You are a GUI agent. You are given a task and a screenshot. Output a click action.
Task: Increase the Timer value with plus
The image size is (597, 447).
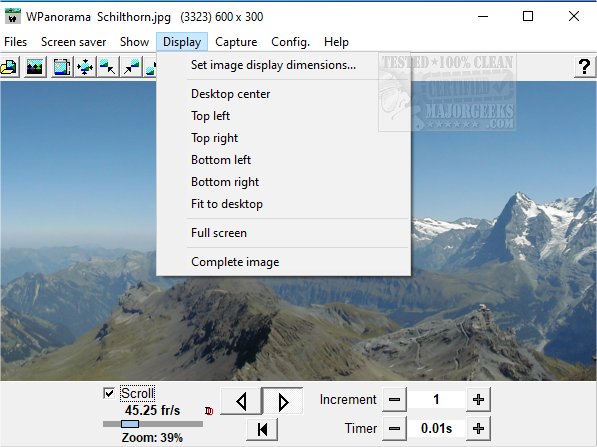tap(478, 428)
